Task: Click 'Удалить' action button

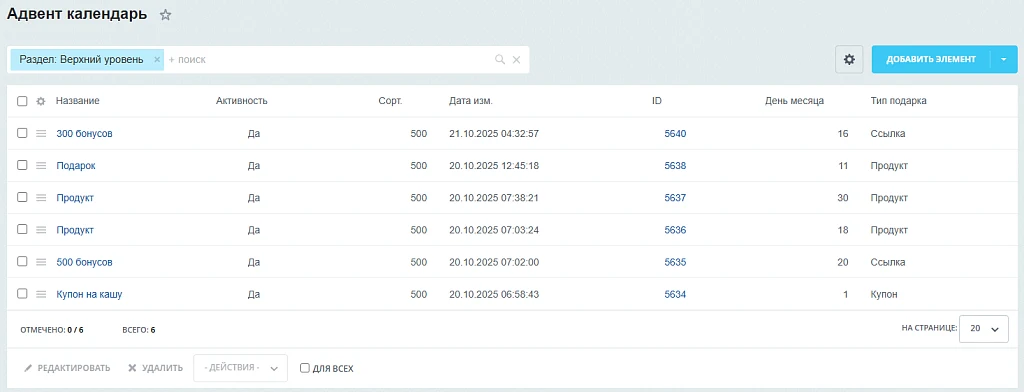Action: [x=155, y=368]
